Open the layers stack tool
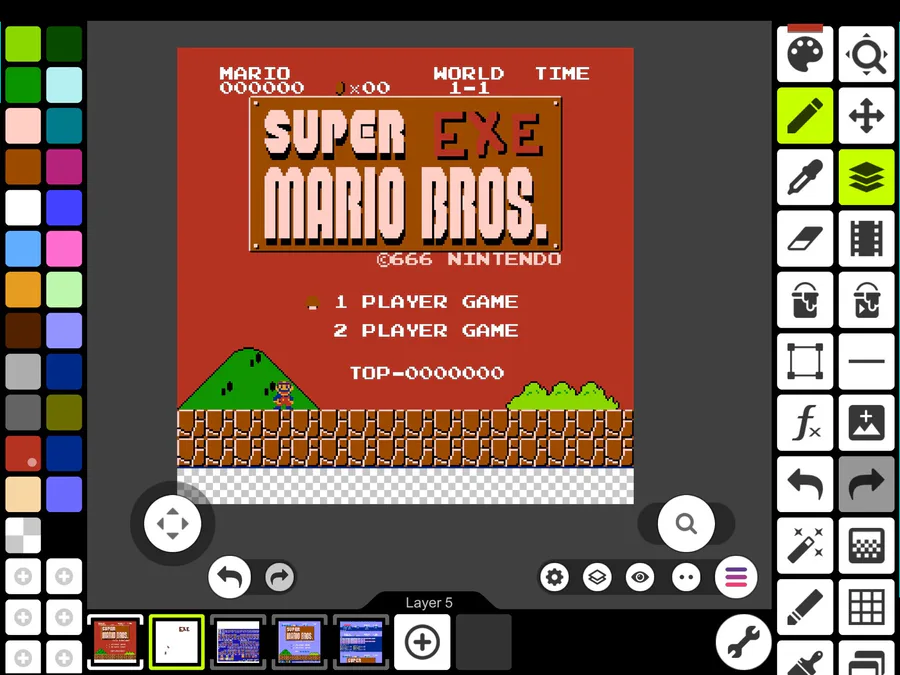Image resolution: width=900 pixels, height=675 pixels. click(x=866, y=177)
